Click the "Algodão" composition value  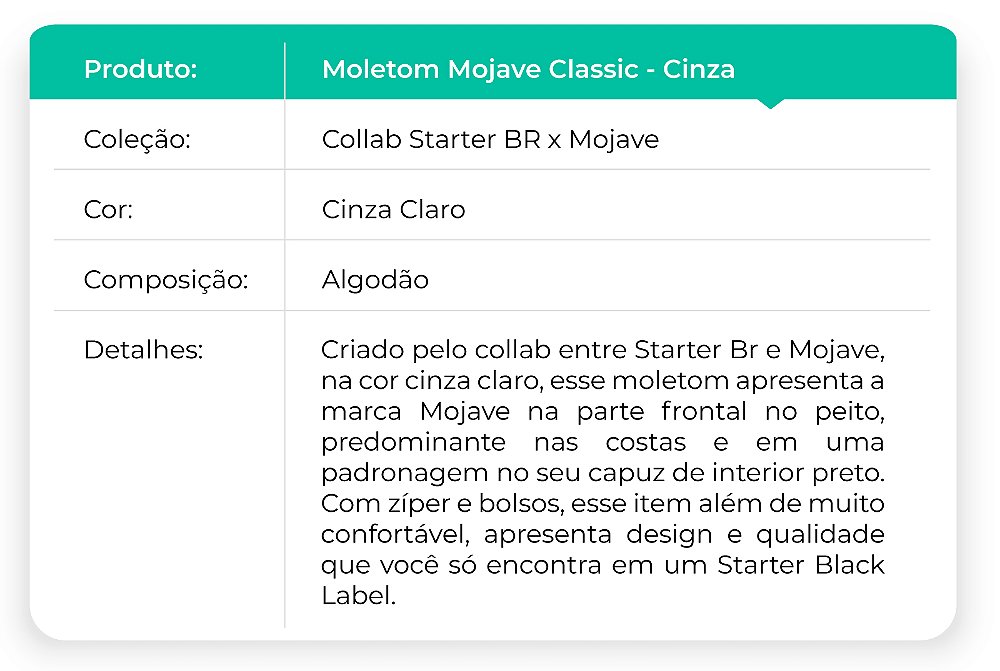click(x=375, y=280)
